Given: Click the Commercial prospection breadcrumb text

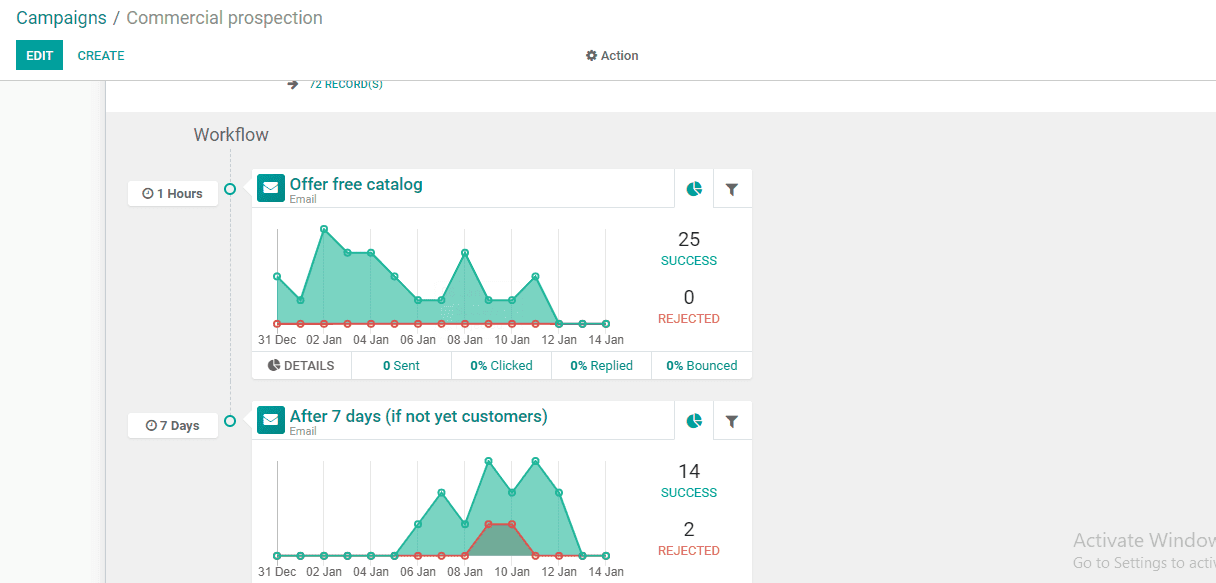Looking at the screenshot, I should [224, 18].
